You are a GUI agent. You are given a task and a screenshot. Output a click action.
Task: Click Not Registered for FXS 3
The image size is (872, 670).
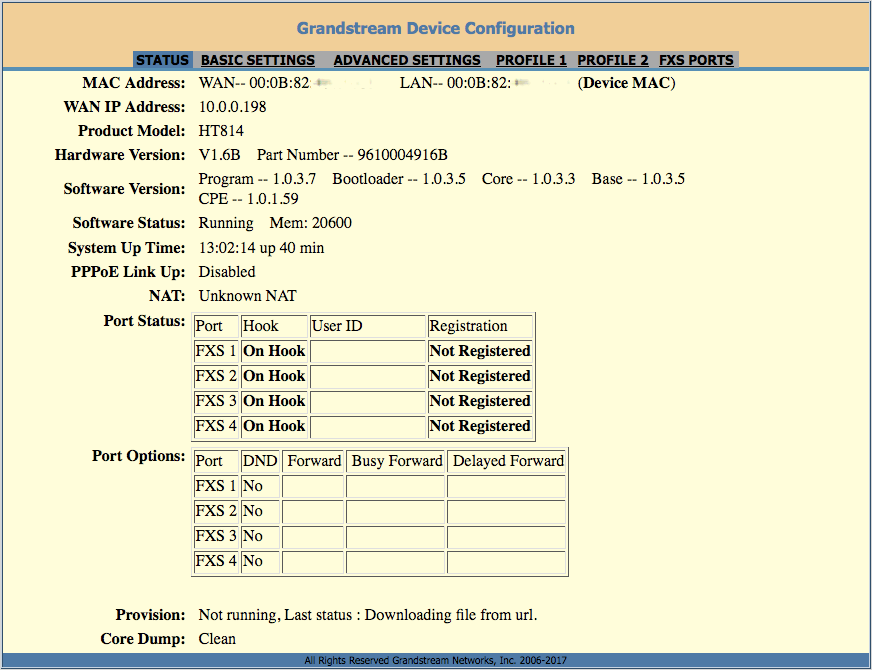[x=480, y=401]
